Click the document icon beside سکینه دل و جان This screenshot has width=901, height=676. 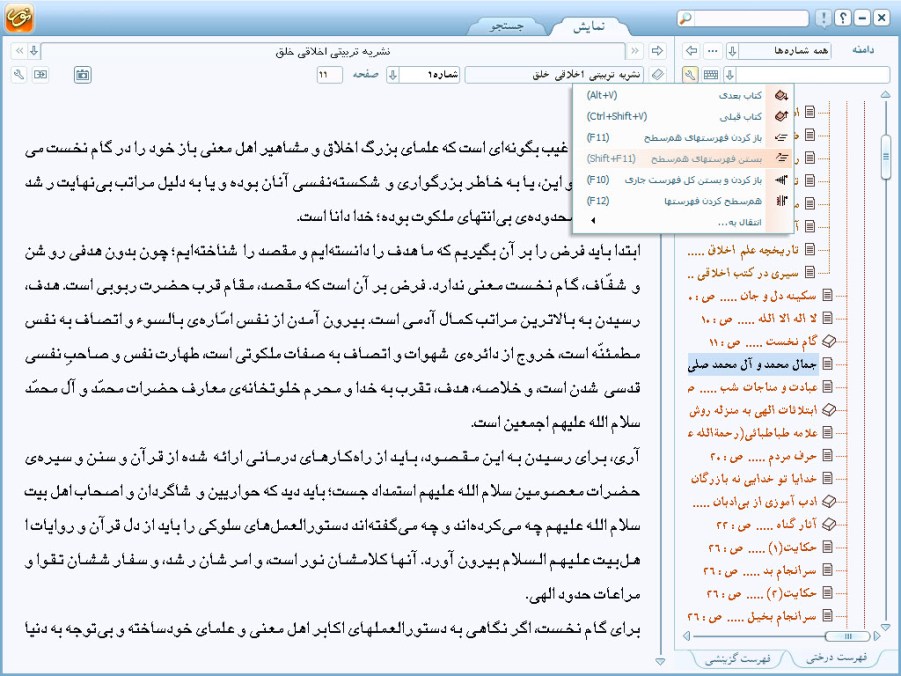click(x=827, y=295)
